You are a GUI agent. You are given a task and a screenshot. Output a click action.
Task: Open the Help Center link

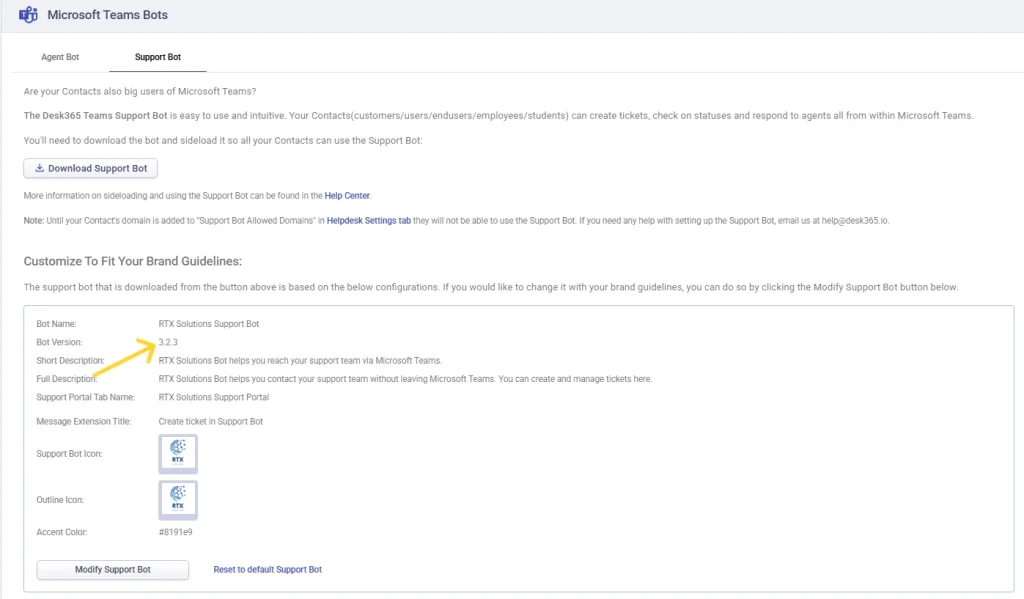tap(347, 195)
